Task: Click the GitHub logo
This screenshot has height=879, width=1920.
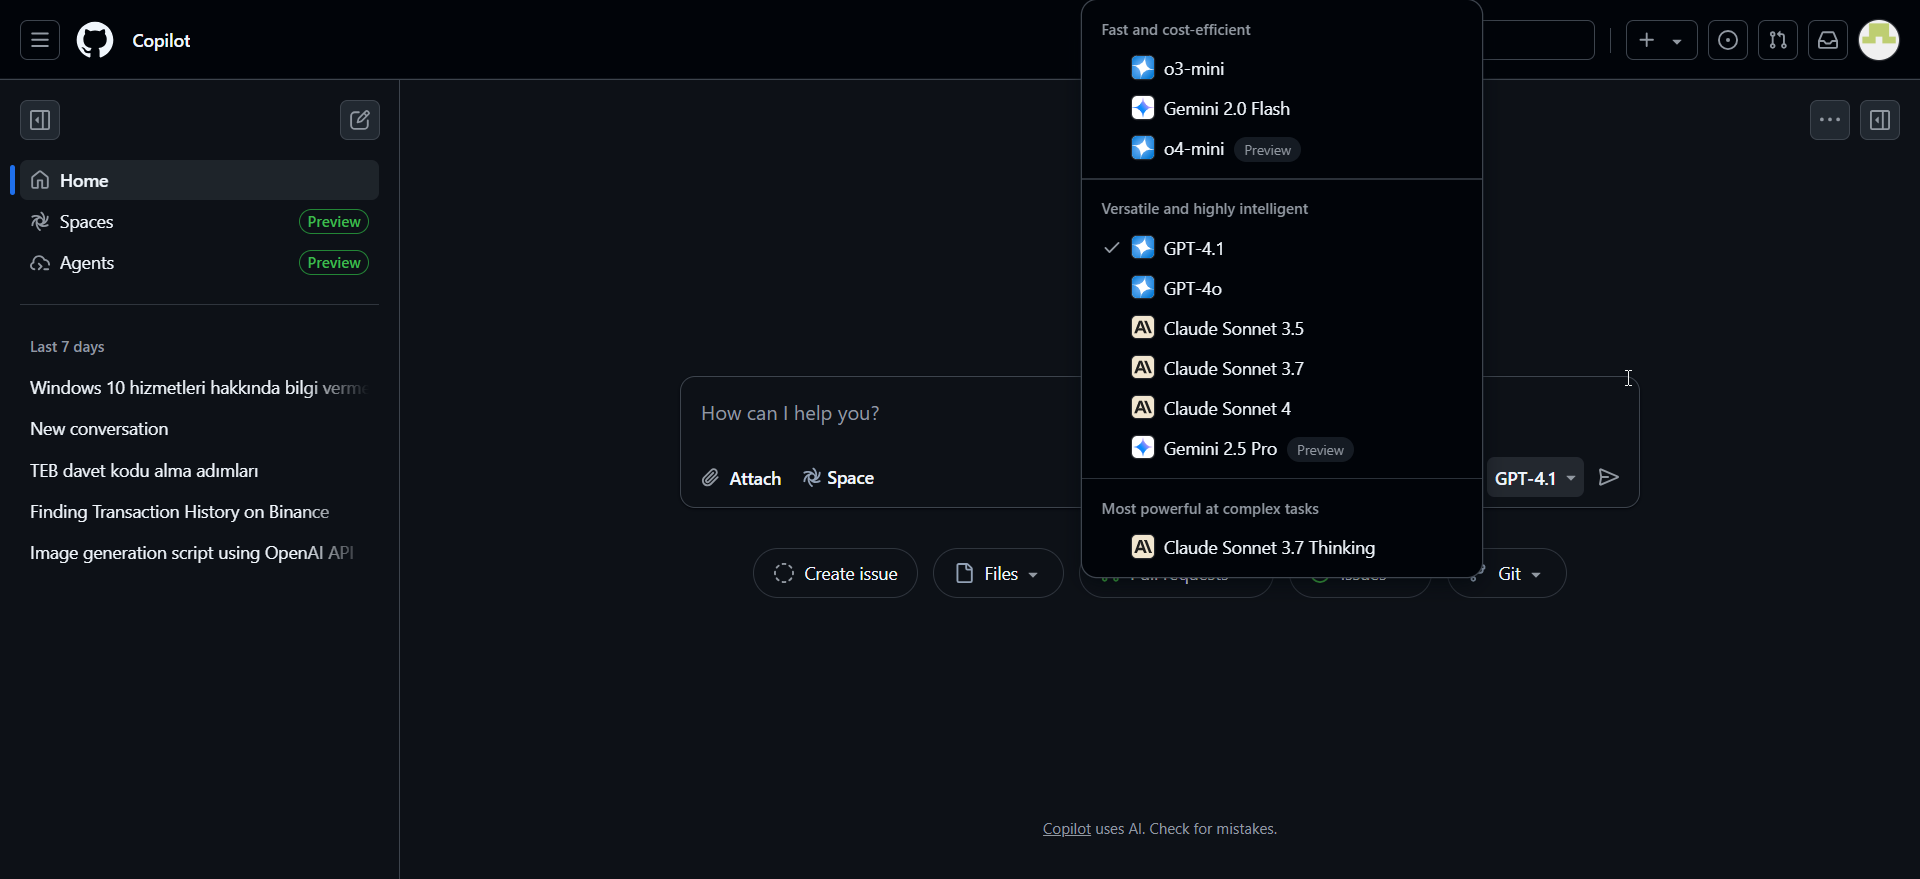Action: pyautogui.click(x=95, y=40)
